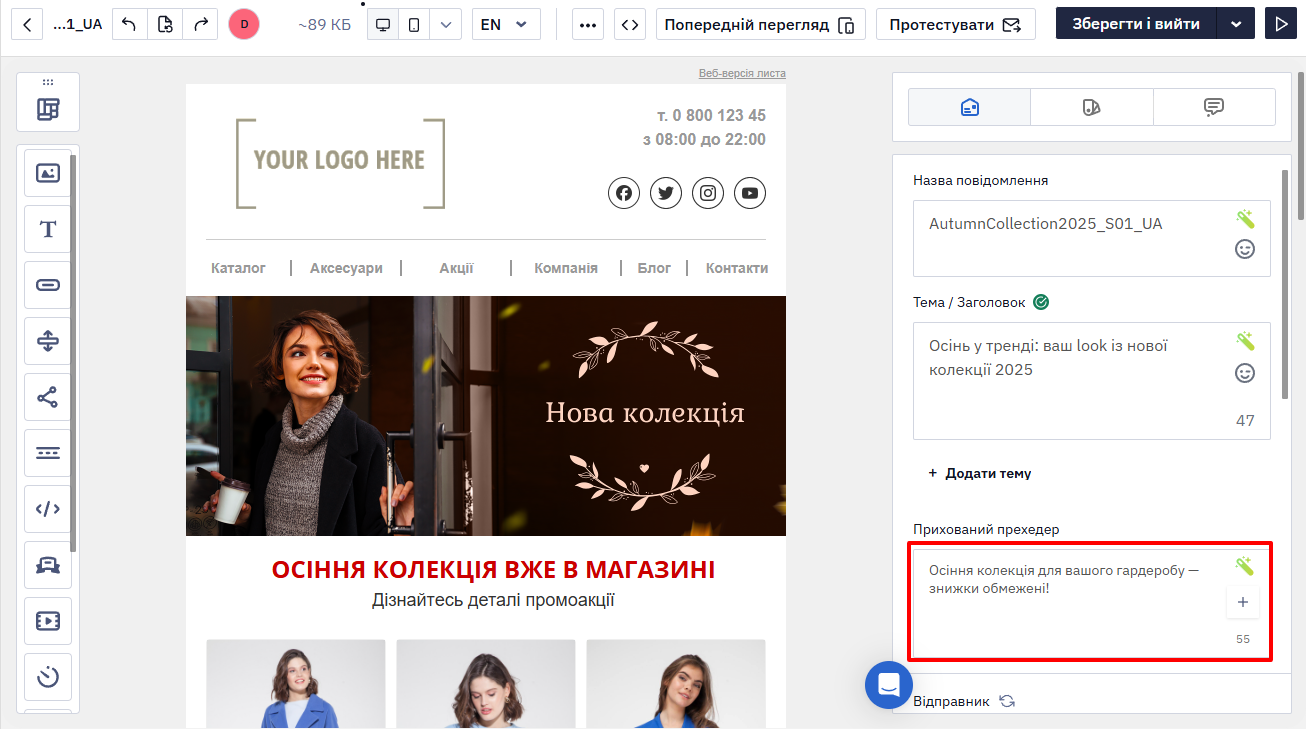Image resolution: width=1306 pixels, height=729 pixels.
Task: Click the Twitter social icon
Action: [666, 193]
